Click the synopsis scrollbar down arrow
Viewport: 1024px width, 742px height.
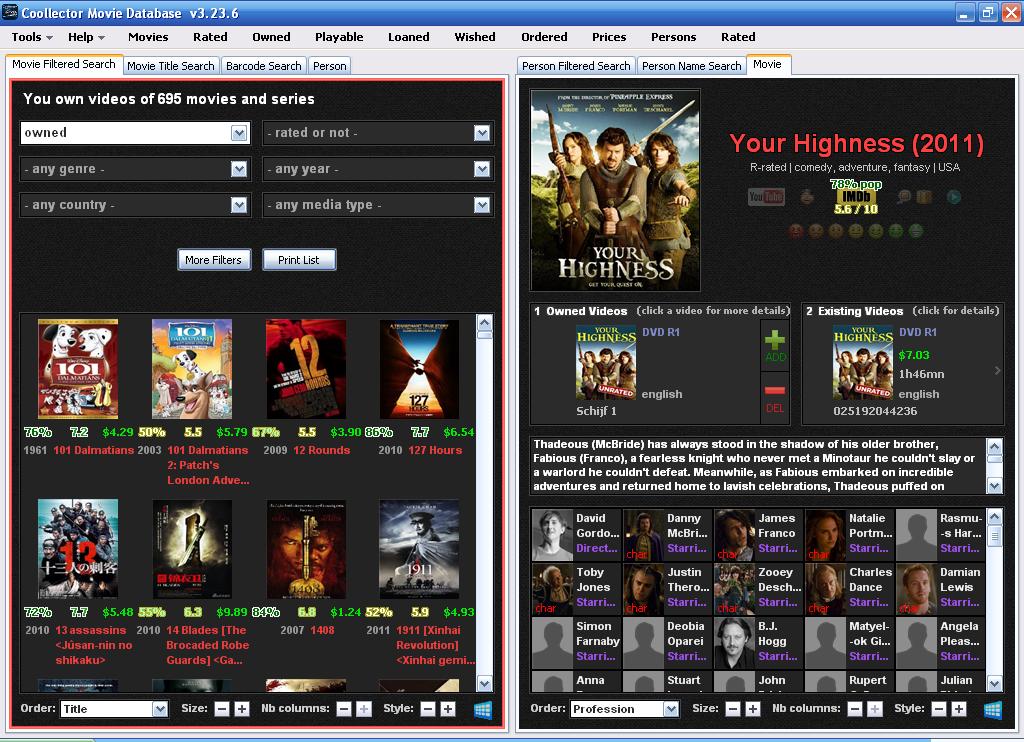coord(994,485)
